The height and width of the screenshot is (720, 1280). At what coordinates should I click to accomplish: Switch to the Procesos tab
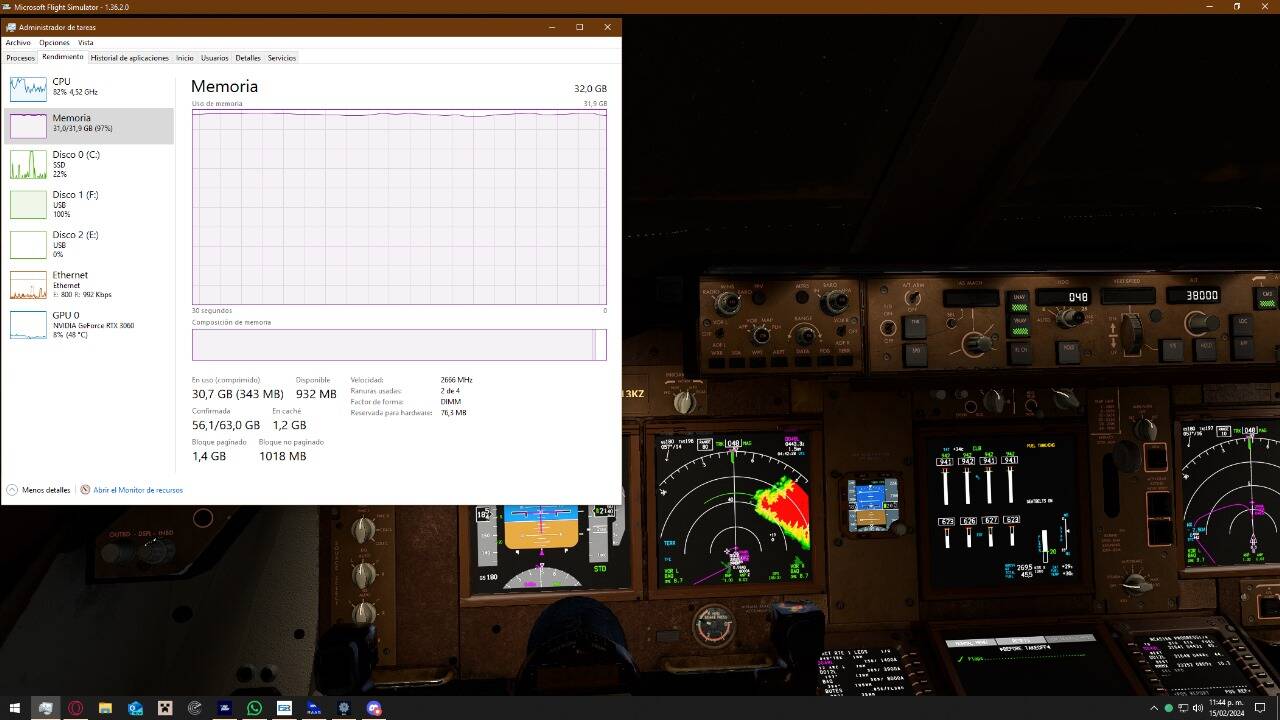(x=20, y=57)
